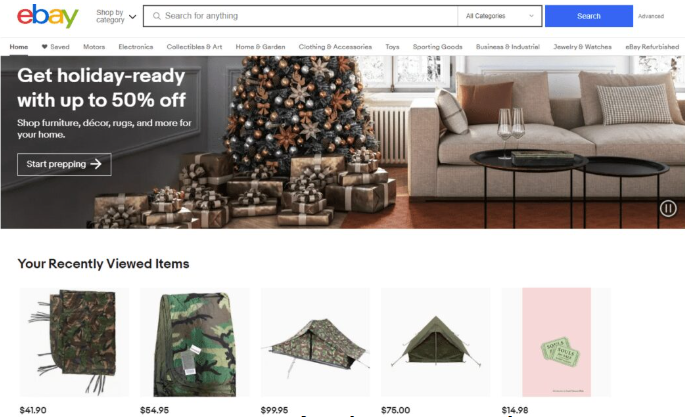Open the All Categories dropdown
Screen dimensions: 685x417
499,16
